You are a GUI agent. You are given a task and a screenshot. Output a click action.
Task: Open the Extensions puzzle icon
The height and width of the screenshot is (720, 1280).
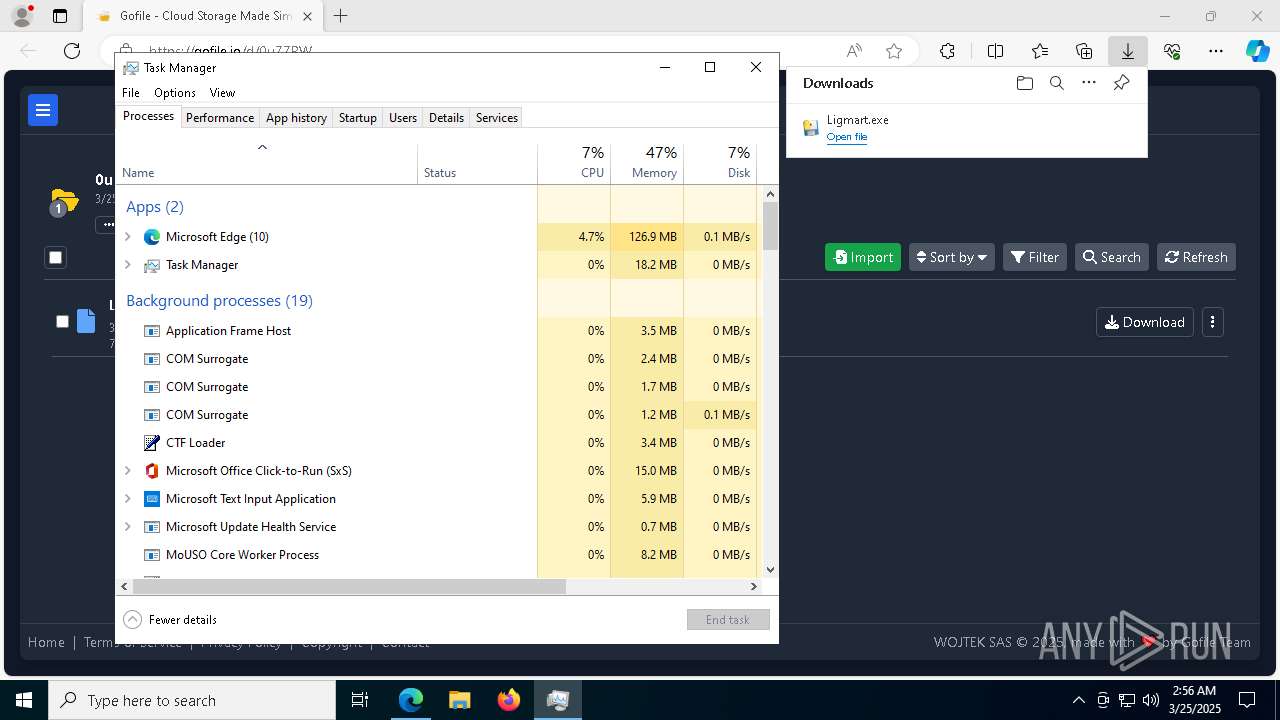[947, 51]
